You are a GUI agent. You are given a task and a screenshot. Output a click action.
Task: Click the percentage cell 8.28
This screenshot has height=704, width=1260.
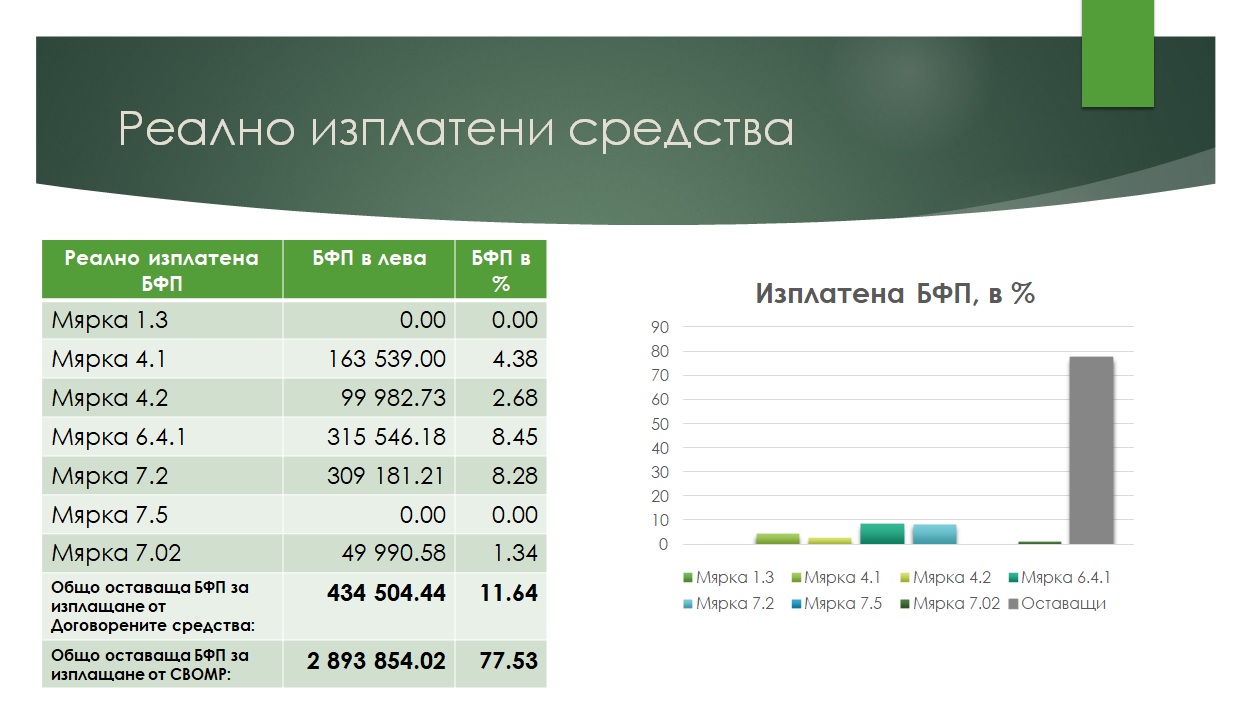pyautogui.click(x=515, y=475)
